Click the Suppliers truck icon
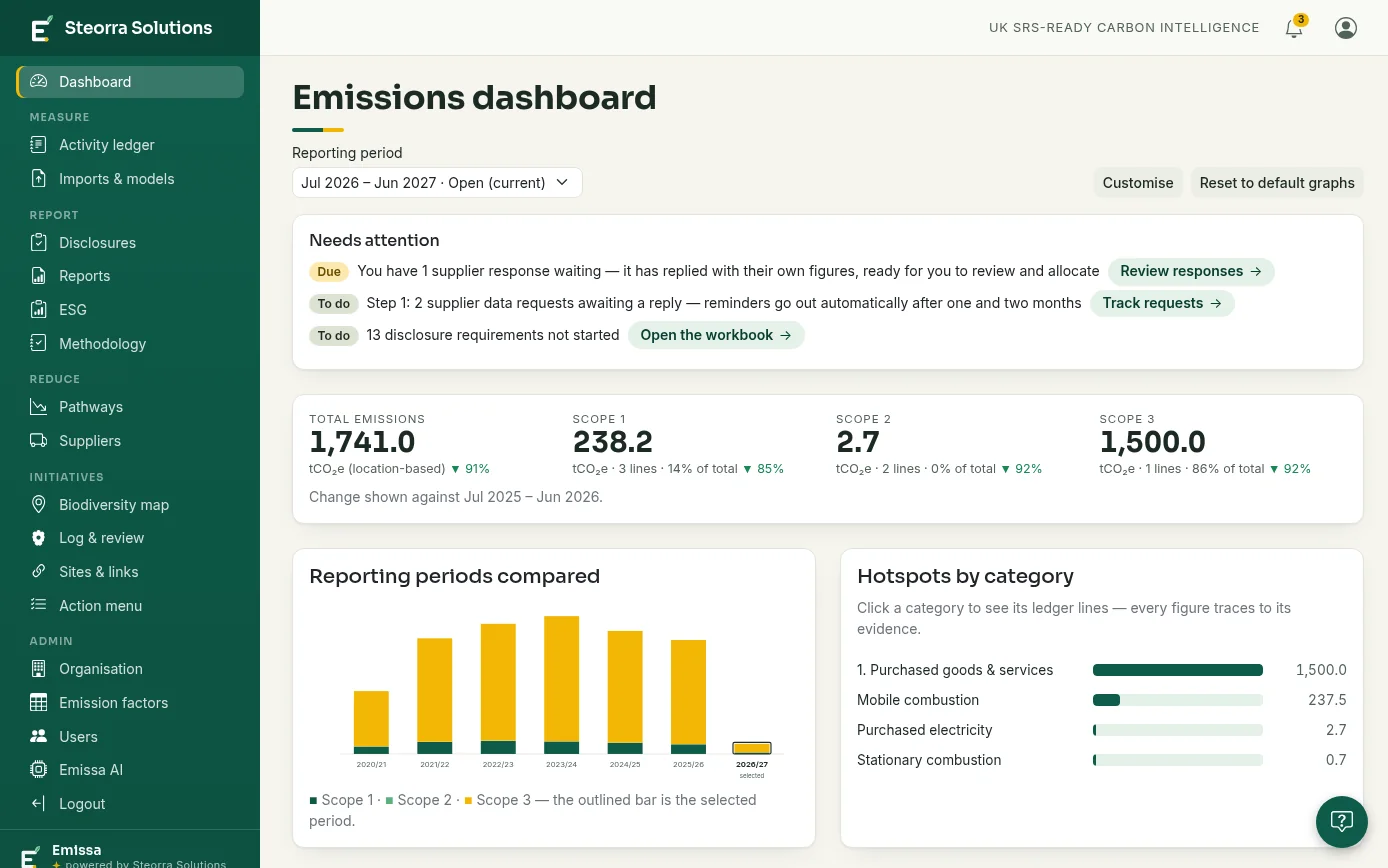This screenshot has height=868, width=1388. click(x=39, y=441)
